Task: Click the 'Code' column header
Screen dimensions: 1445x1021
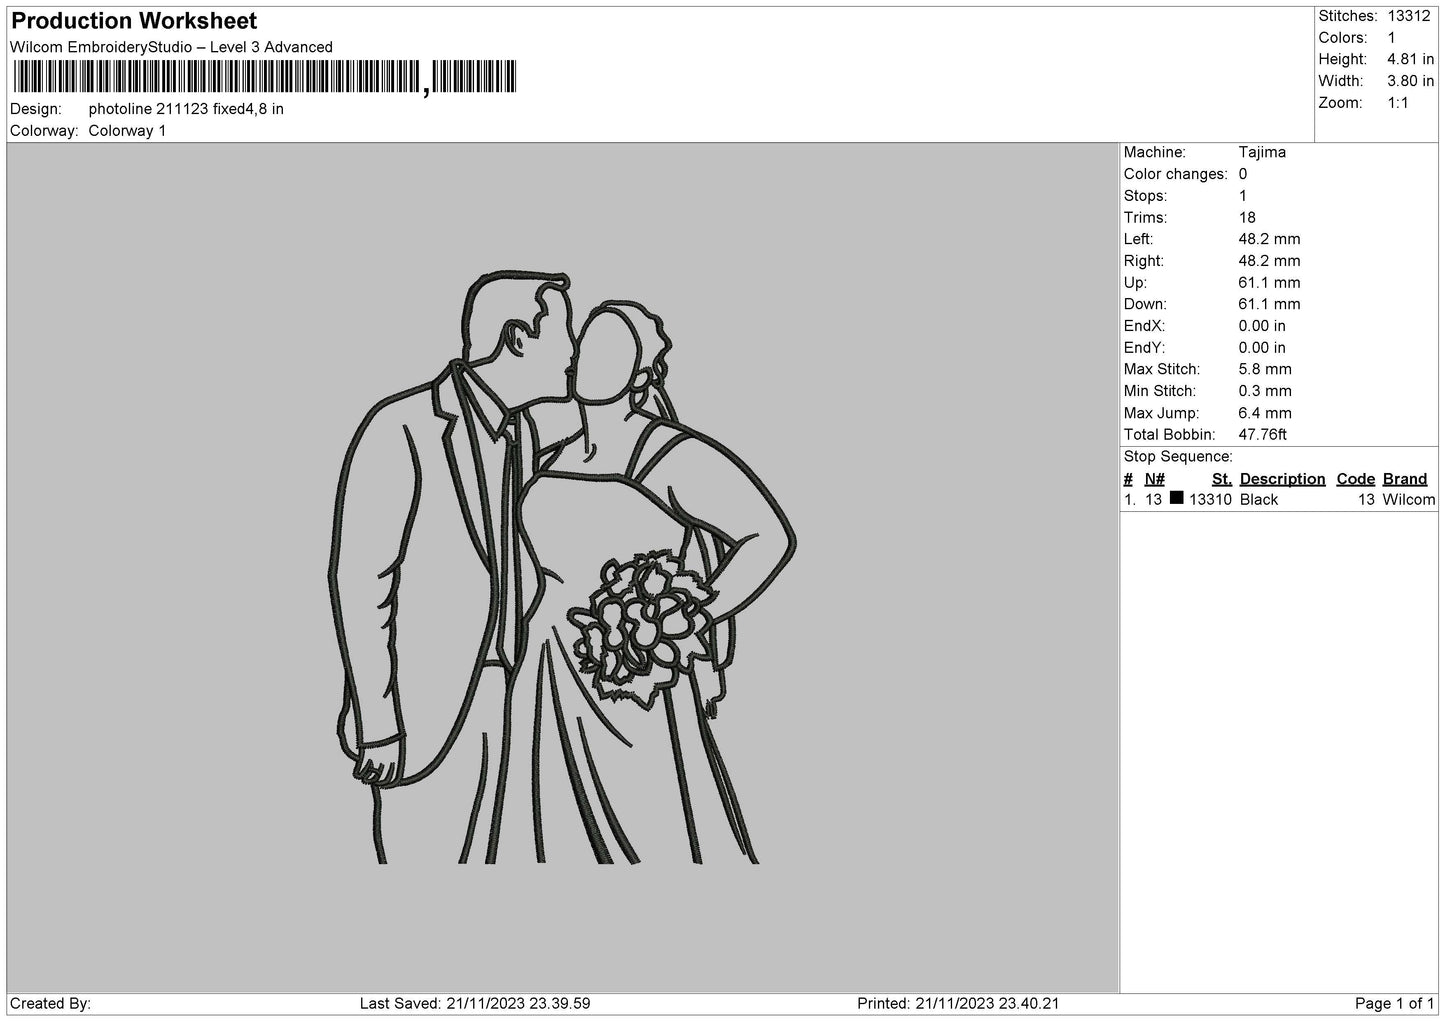Action: coord(1355,479)
